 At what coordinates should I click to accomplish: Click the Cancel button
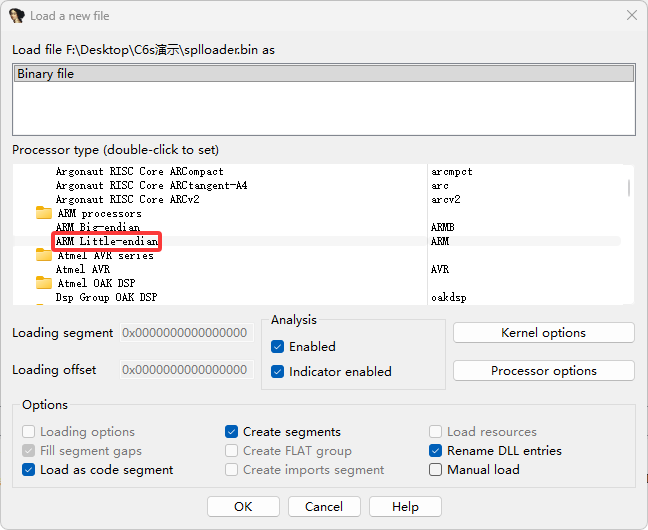coord(324,507)
